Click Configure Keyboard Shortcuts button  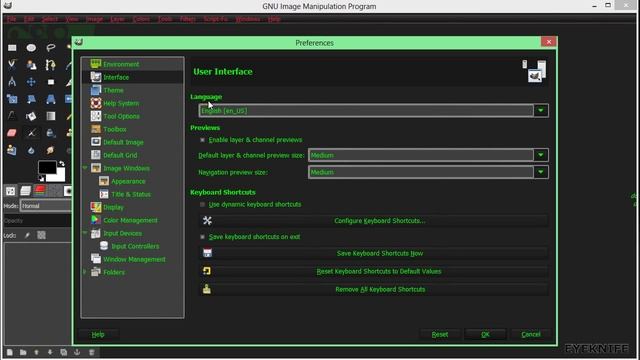[x=373, y=221]
